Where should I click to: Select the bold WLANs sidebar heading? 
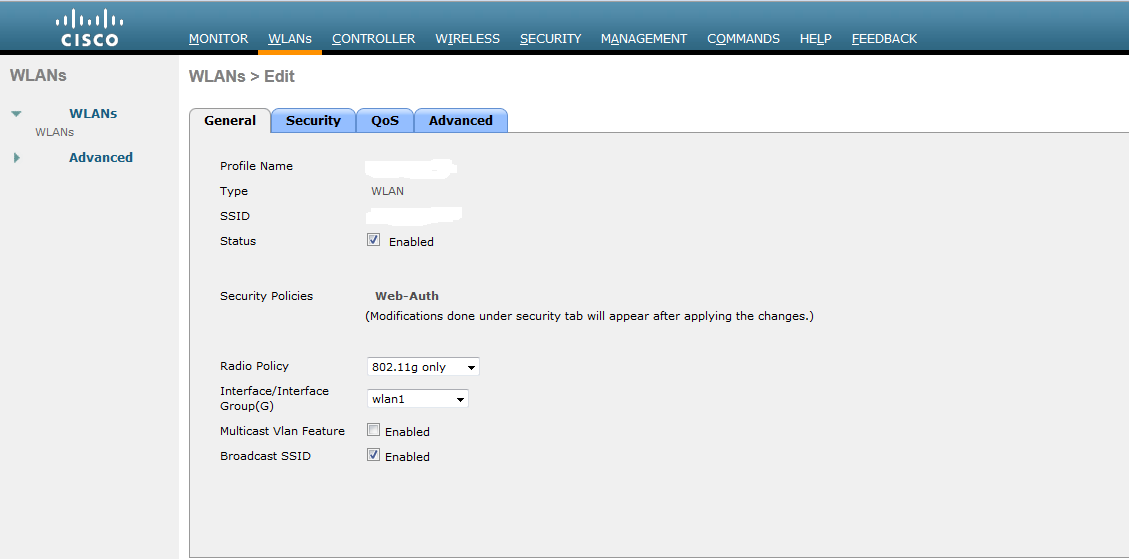[93, 114]
